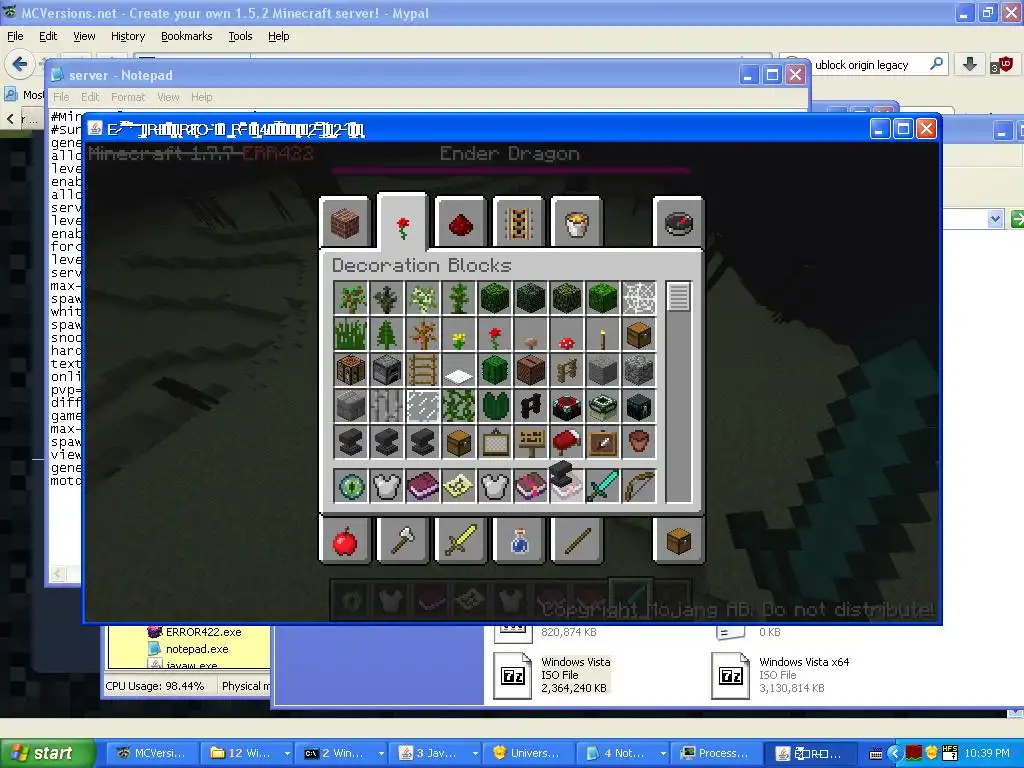Pick the enchantment table item
The image size is (1024, 768).
566,406
